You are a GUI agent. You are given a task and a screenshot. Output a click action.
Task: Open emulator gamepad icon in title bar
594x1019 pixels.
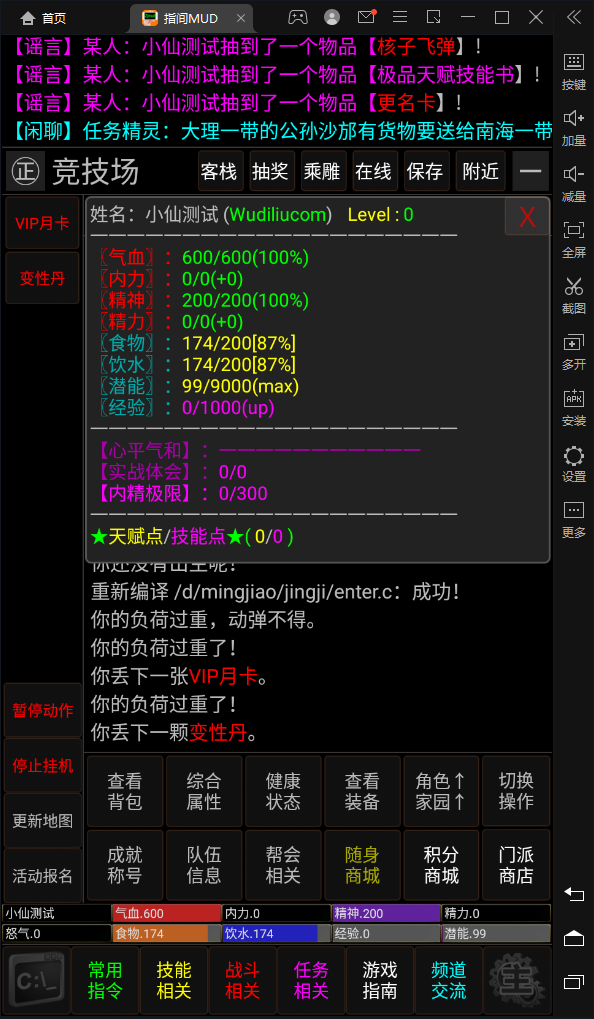298,18
